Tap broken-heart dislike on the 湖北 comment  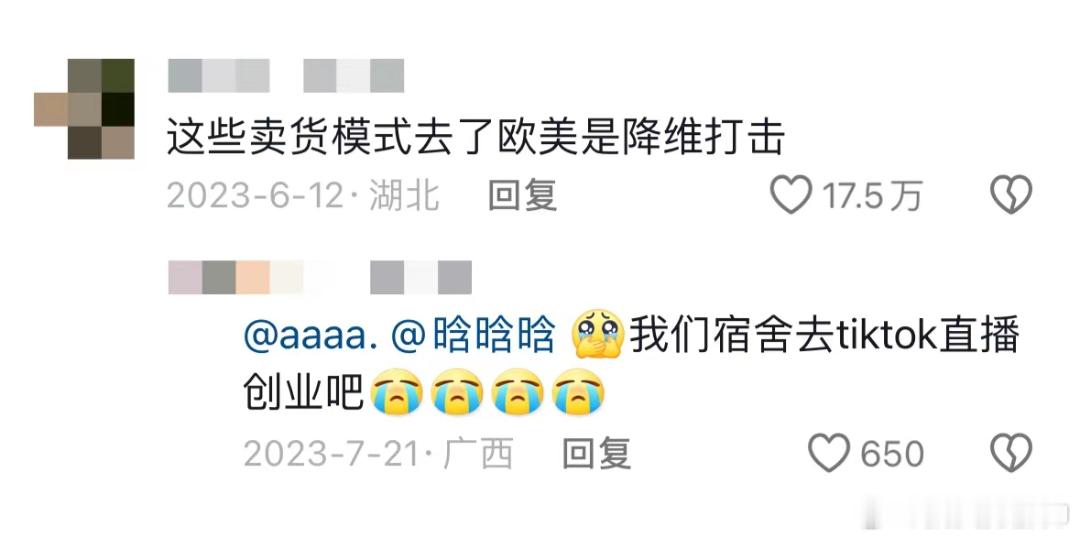coord(1011,195)
